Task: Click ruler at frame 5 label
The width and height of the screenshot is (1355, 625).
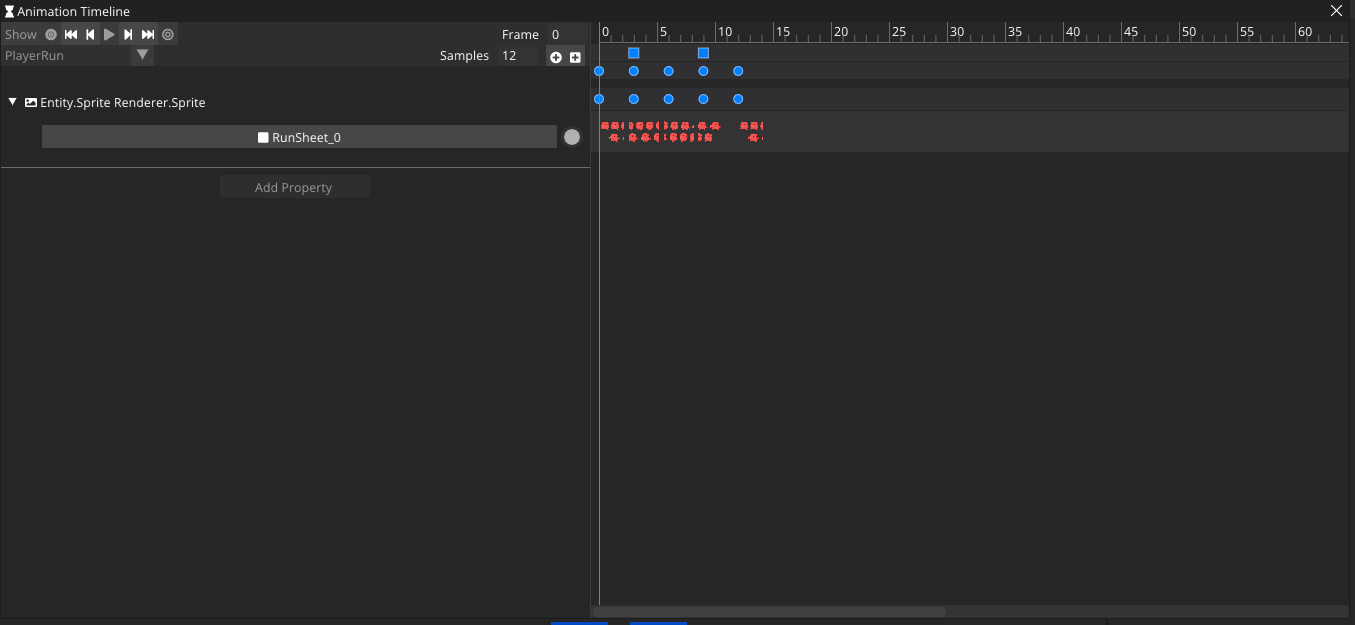Action: tap(663, 32)
